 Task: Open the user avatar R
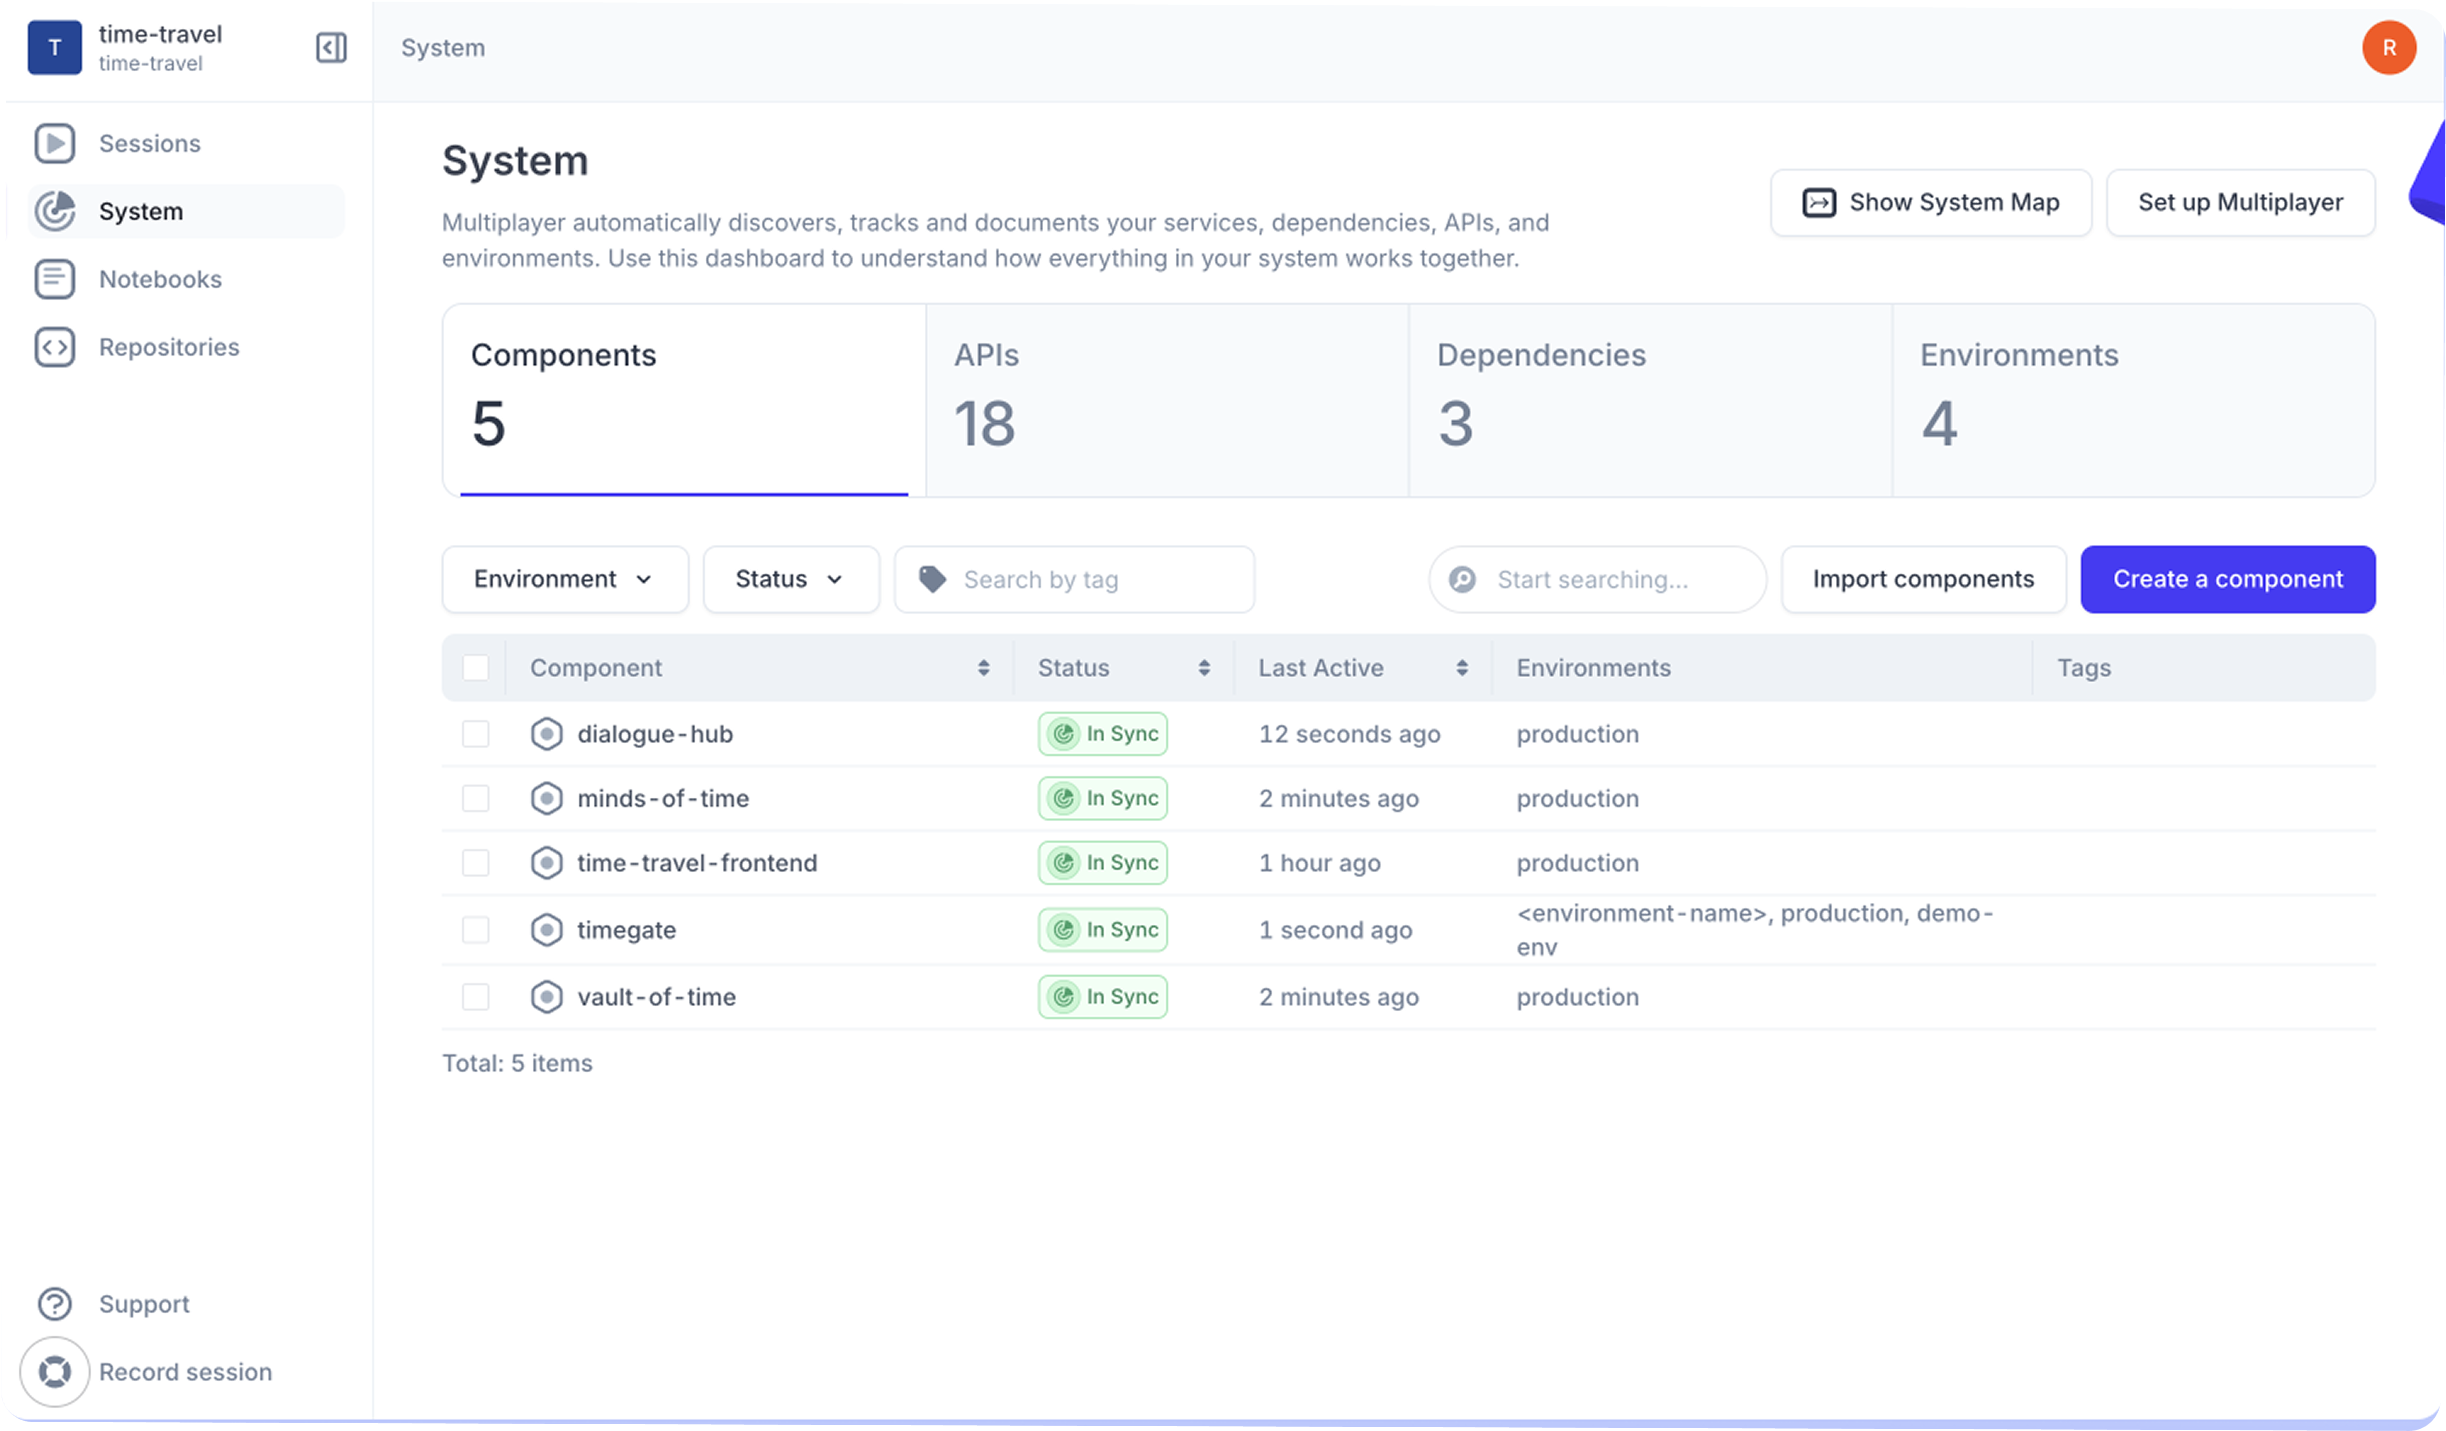(2389, 47)
